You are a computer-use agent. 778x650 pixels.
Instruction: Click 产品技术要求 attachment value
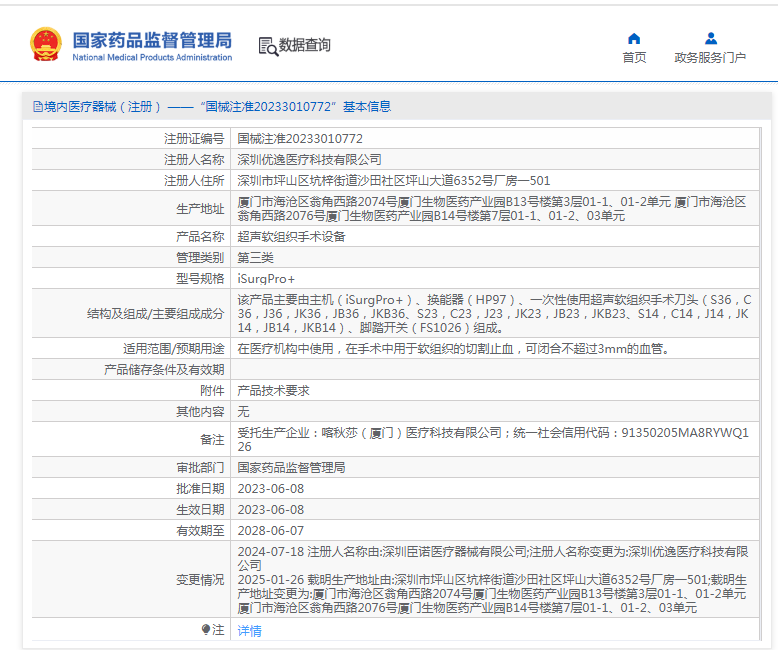click(273, 391)
